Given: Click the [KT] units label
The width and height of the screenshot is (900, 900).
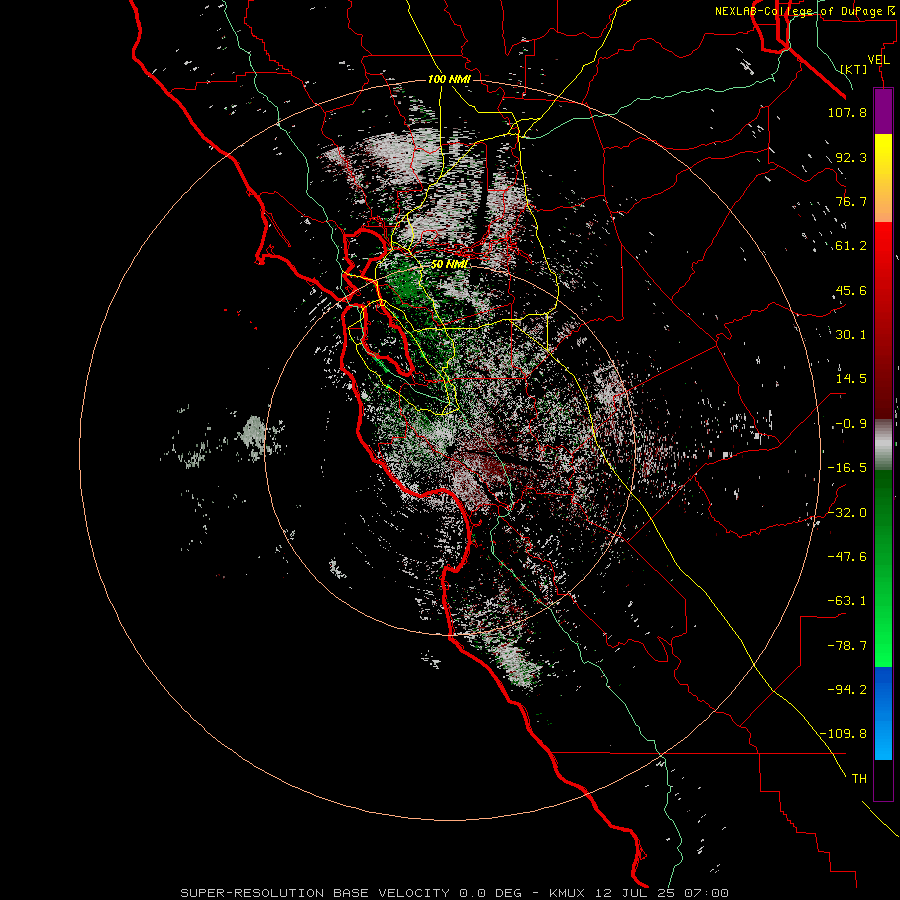Looking at the screenshot, I should 854,69.
